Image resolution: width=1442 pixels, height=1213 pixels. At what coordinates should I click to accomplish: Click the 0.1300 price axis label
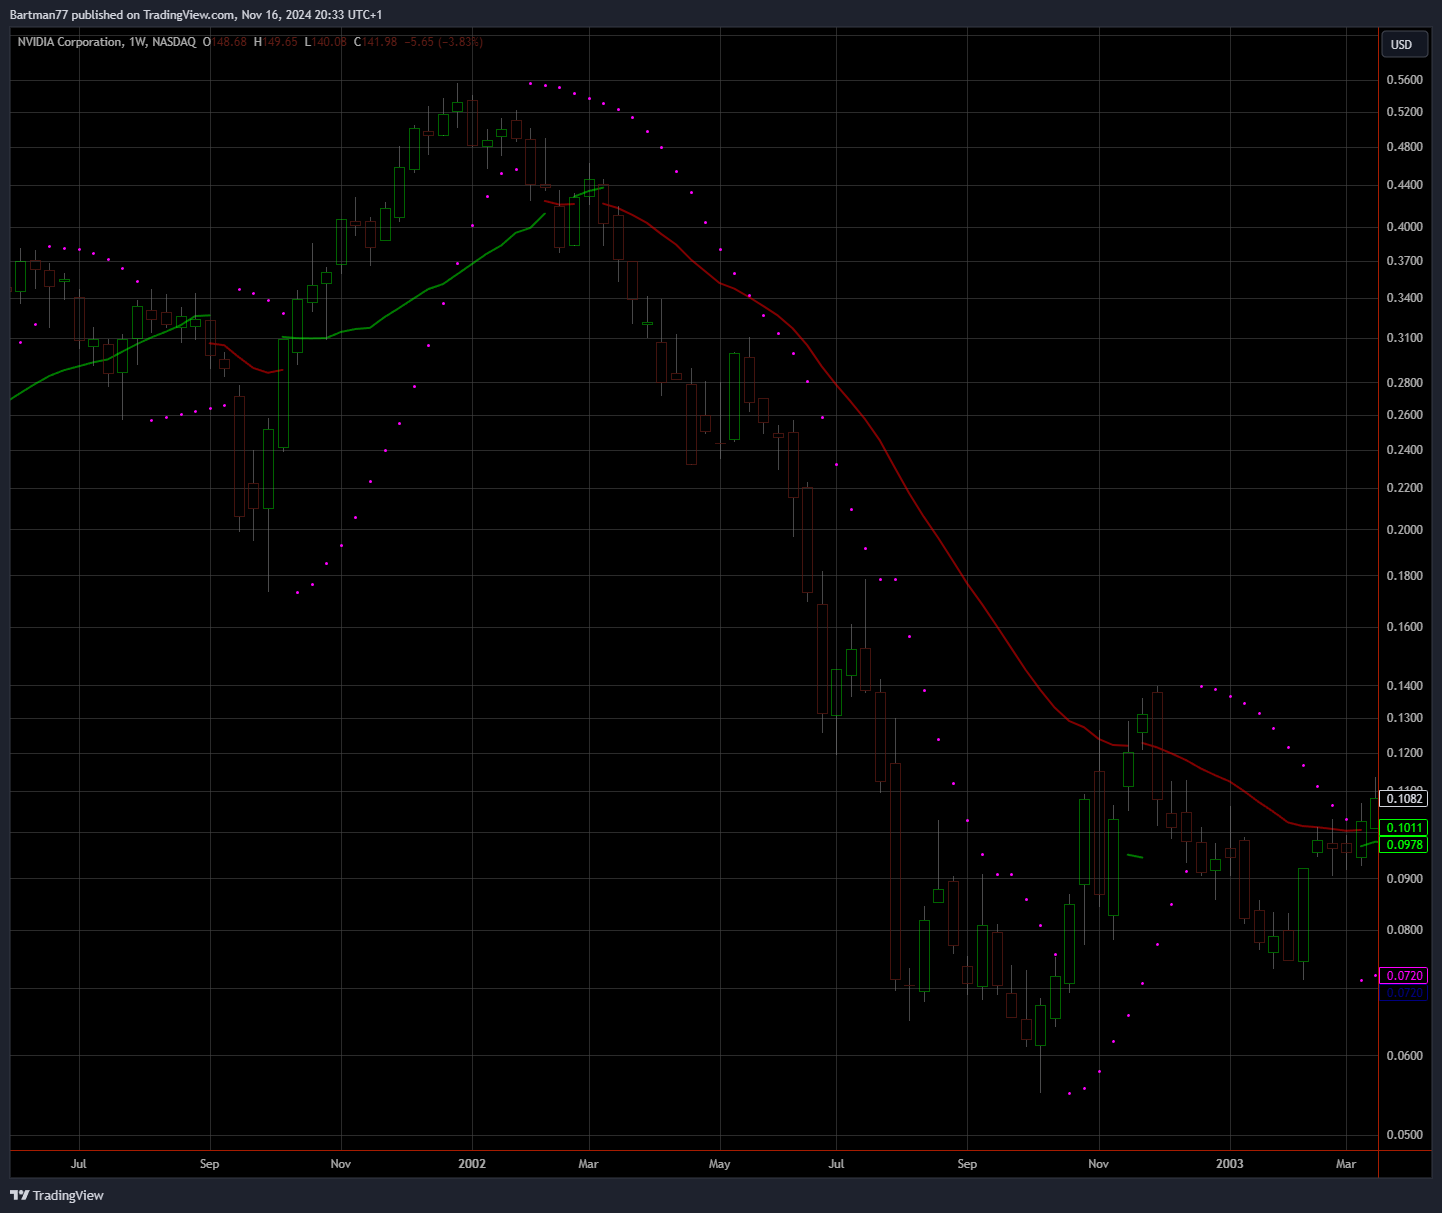(x=1405, y=718)
